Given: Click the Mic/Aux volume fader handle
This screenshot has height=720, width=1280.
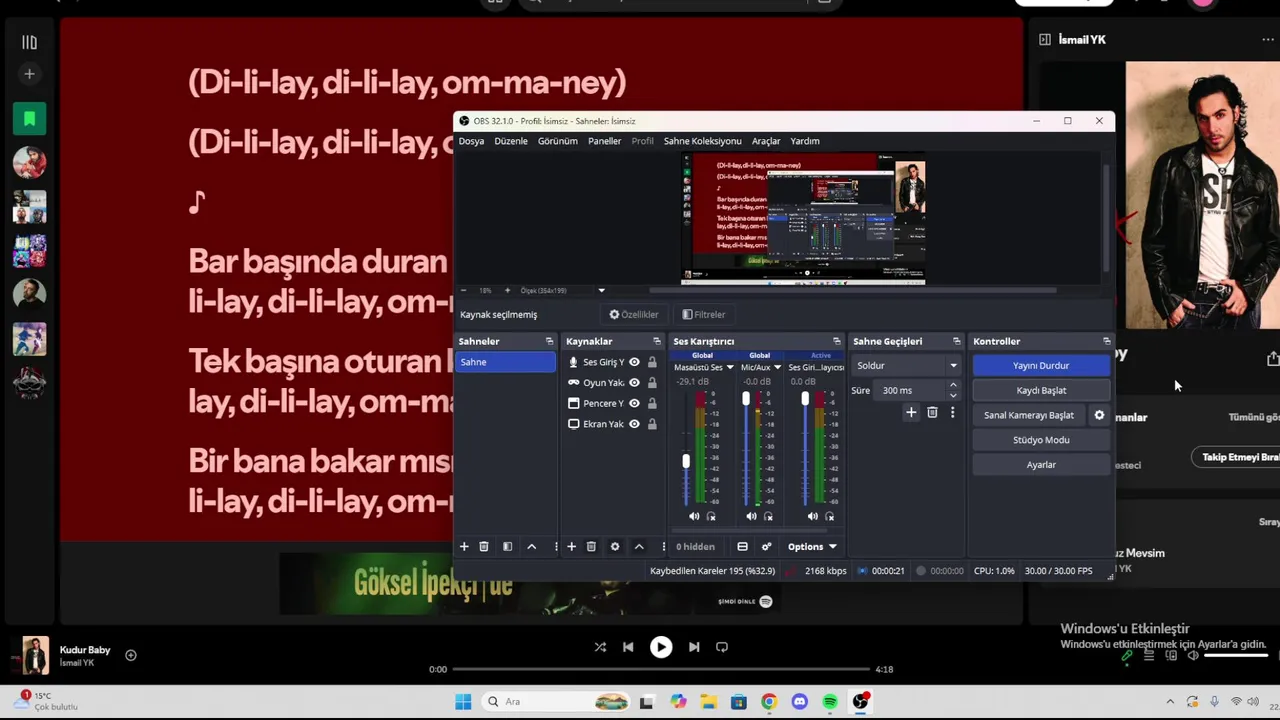Looking at the screenshot, I should (x=746, y=399).
